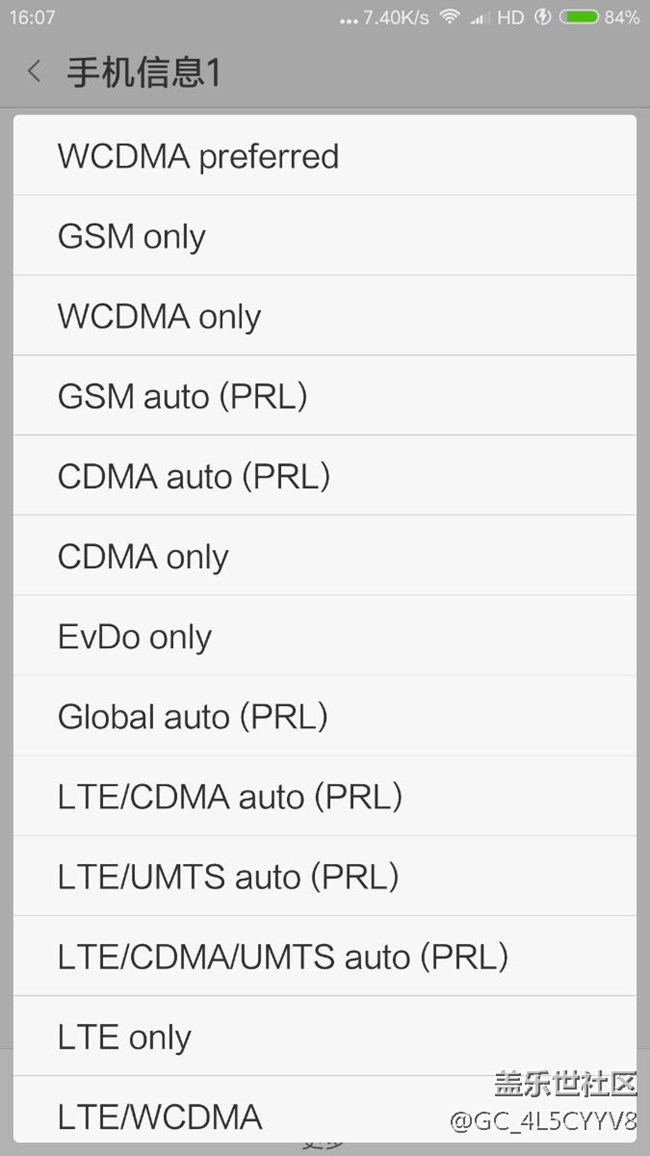Tap the charging bolt status icon

(543, 17)
